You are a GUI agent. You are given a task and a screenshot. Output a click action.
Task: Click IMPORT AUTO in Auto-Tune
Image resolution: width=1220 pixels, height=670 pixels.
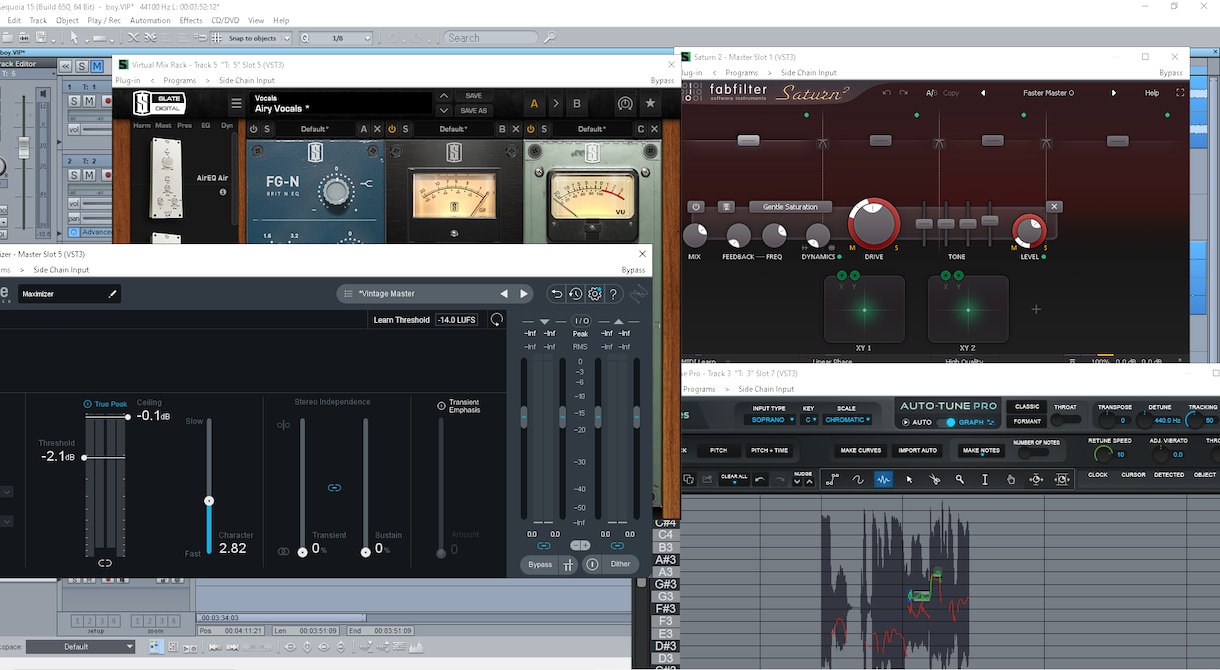[x=917, y=451]
